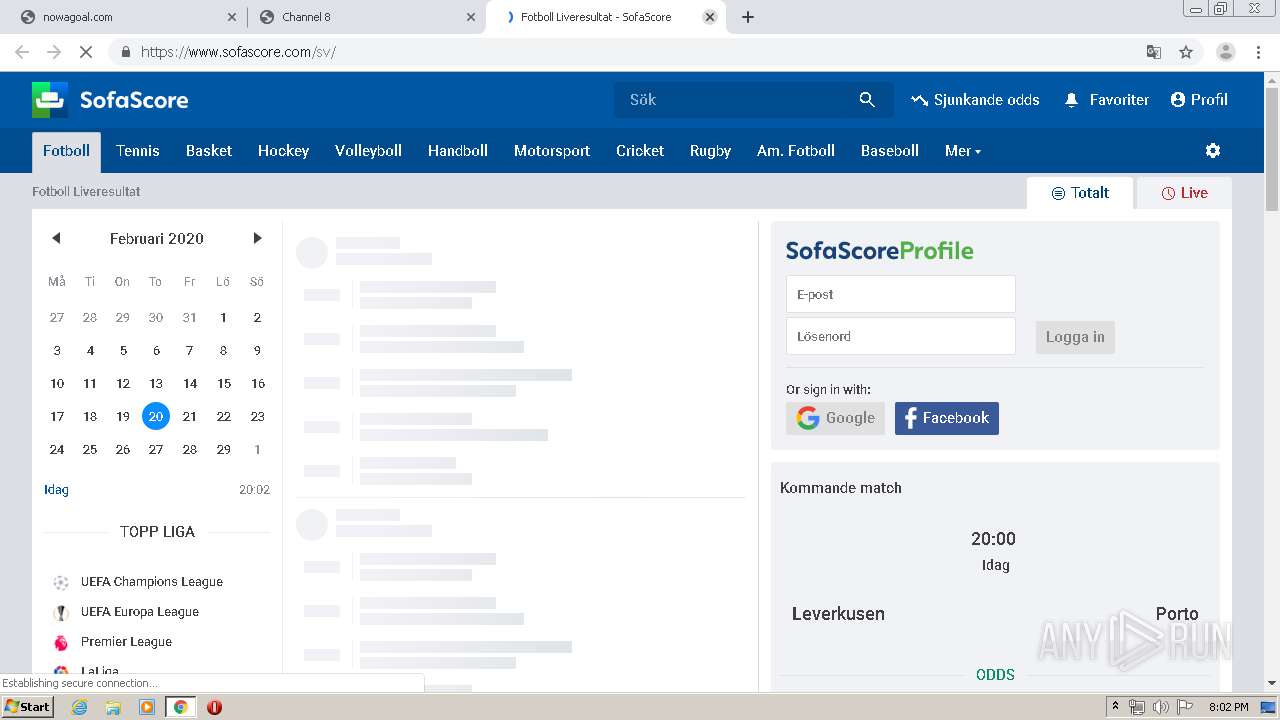The image size is (1280, 720).
Task: Click Februari 2020 month label
Action: click(x=157, y=238)
